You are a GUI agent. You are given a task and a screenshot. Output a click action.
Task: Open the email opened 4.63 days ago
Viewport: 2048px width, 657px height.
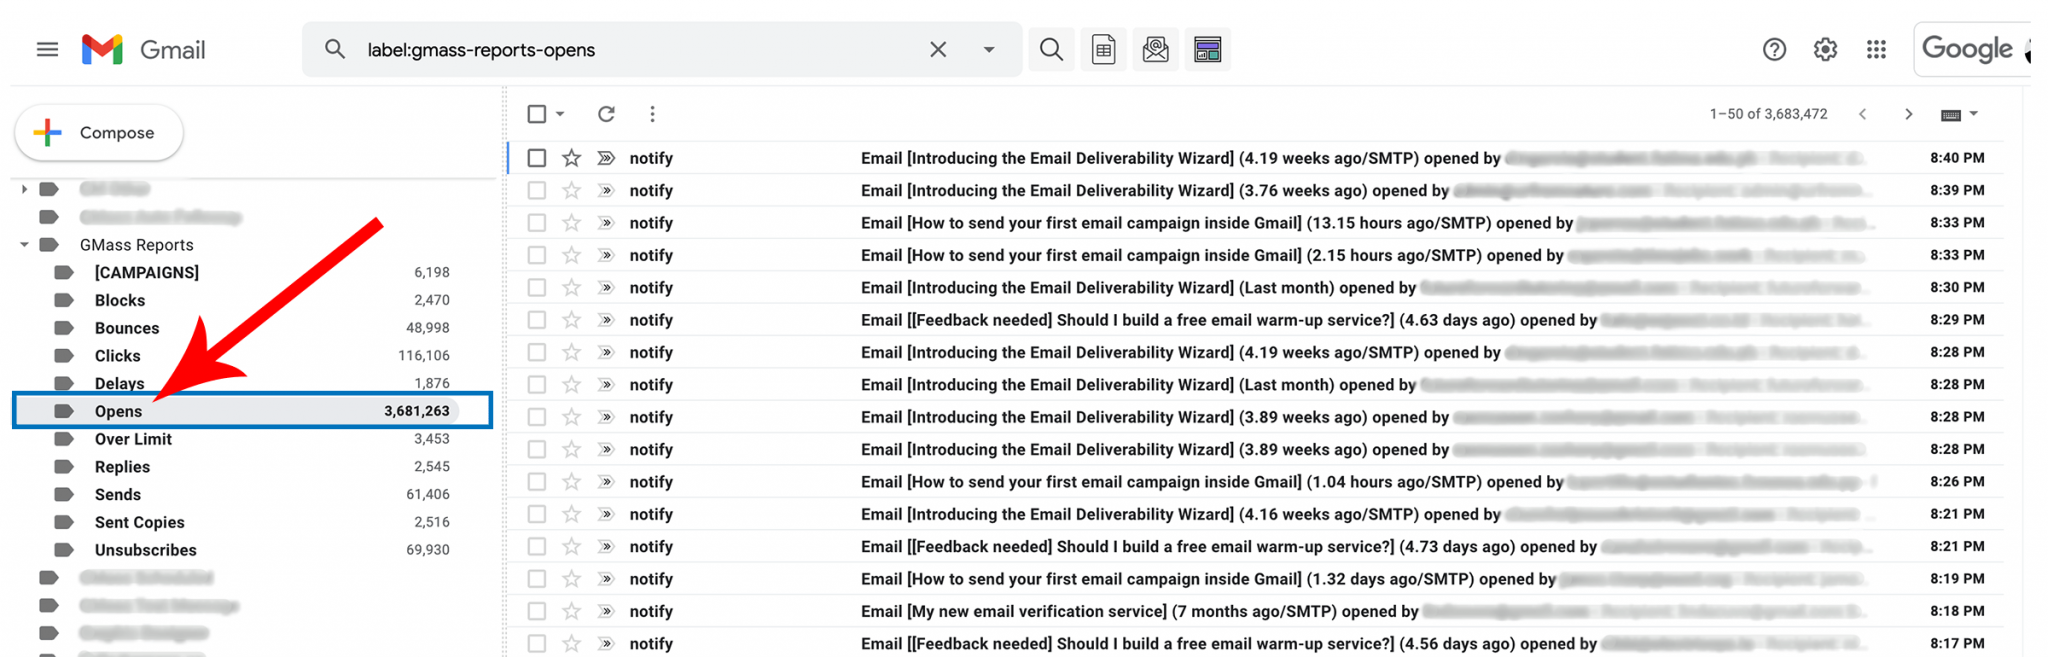pyautogui.click(x=1256, y=320)
